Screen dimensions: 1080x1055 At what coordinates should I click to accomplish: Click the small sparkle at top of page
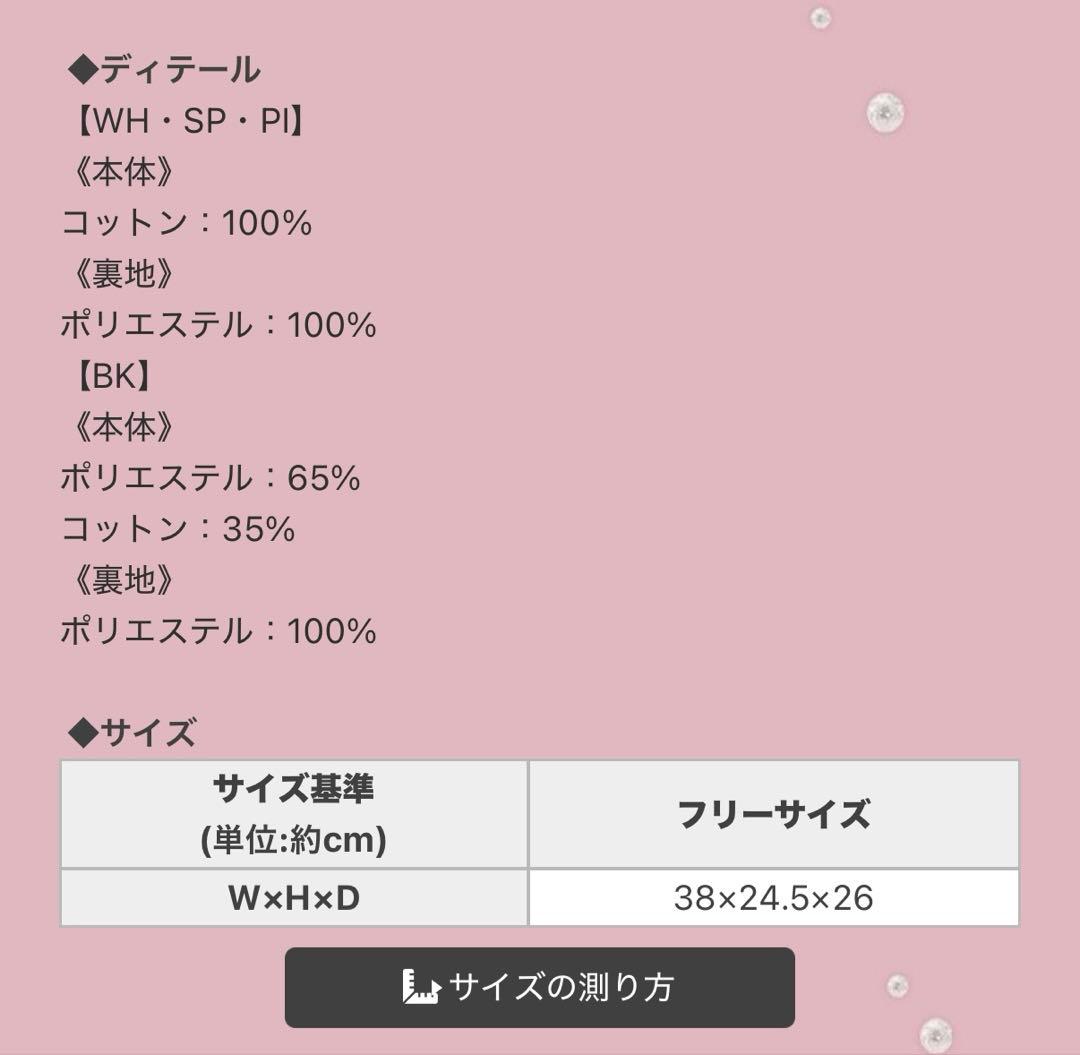818,18
